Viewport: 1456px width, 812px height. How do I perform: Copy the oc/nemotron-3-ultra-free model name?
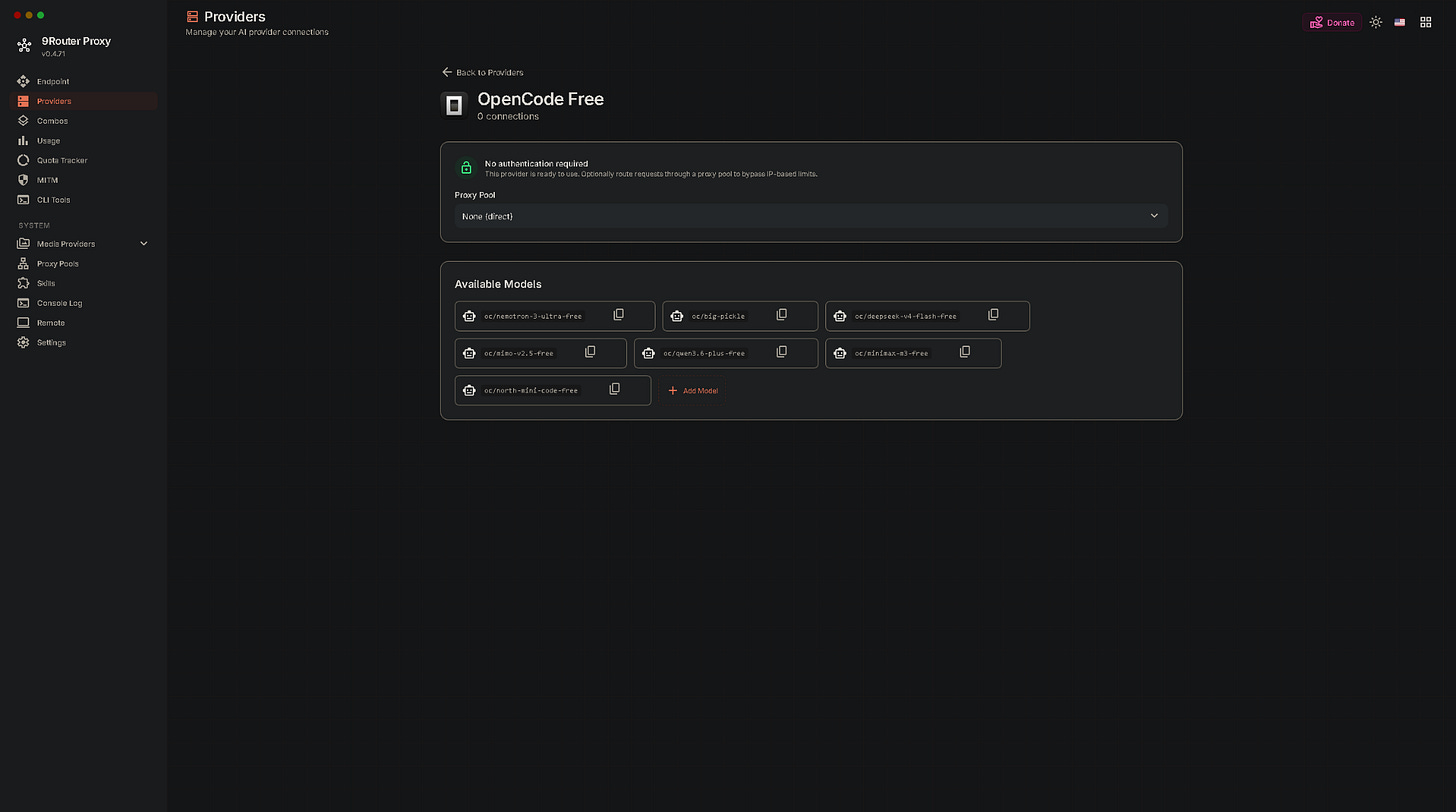(618, 315)
